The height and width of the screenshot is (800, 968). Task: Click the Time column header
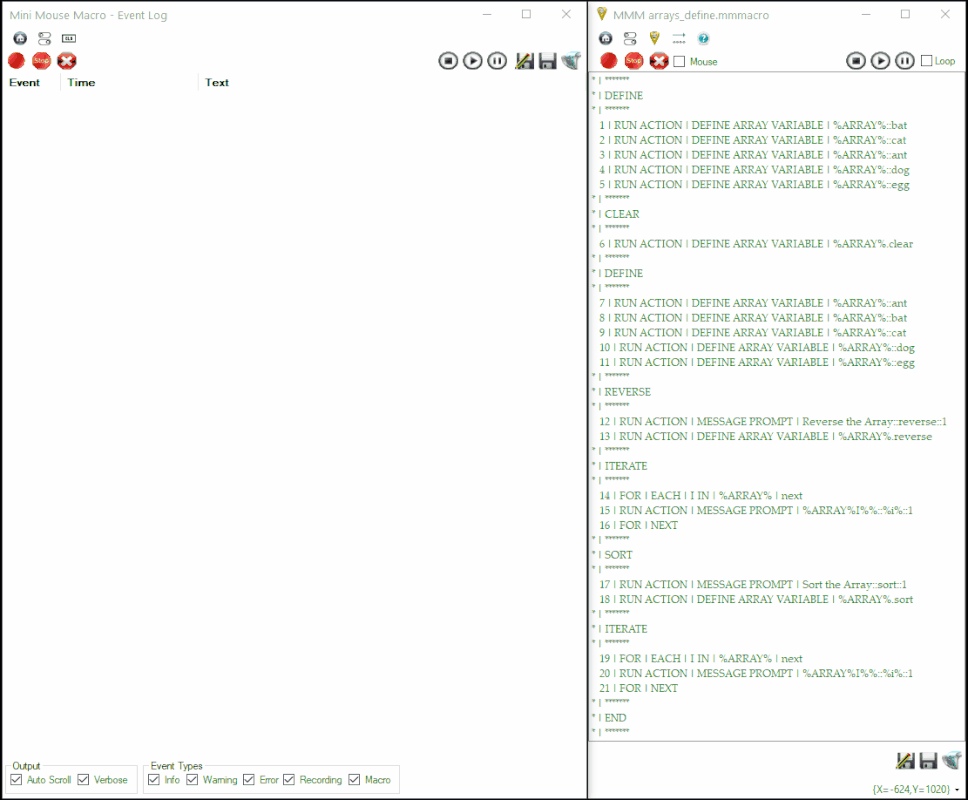(x=81, y=83)
